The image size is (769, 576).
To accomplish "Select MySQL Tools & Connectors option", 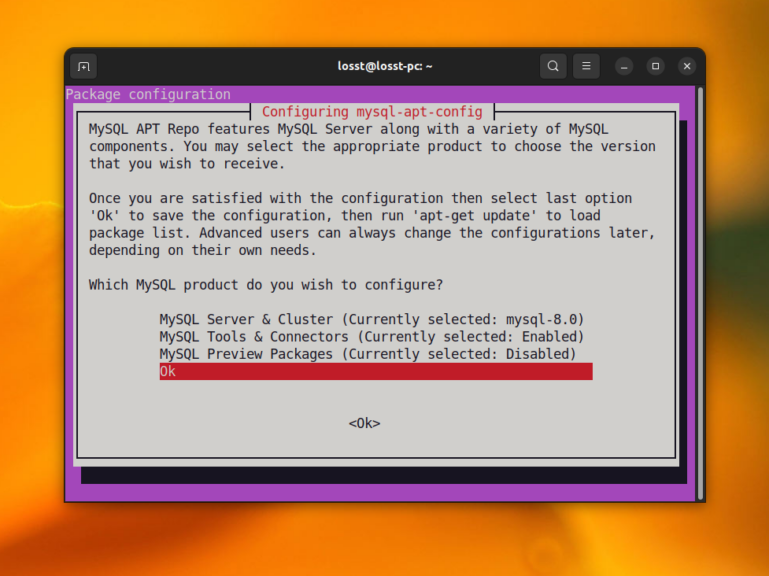I will [x=376, y=337].
